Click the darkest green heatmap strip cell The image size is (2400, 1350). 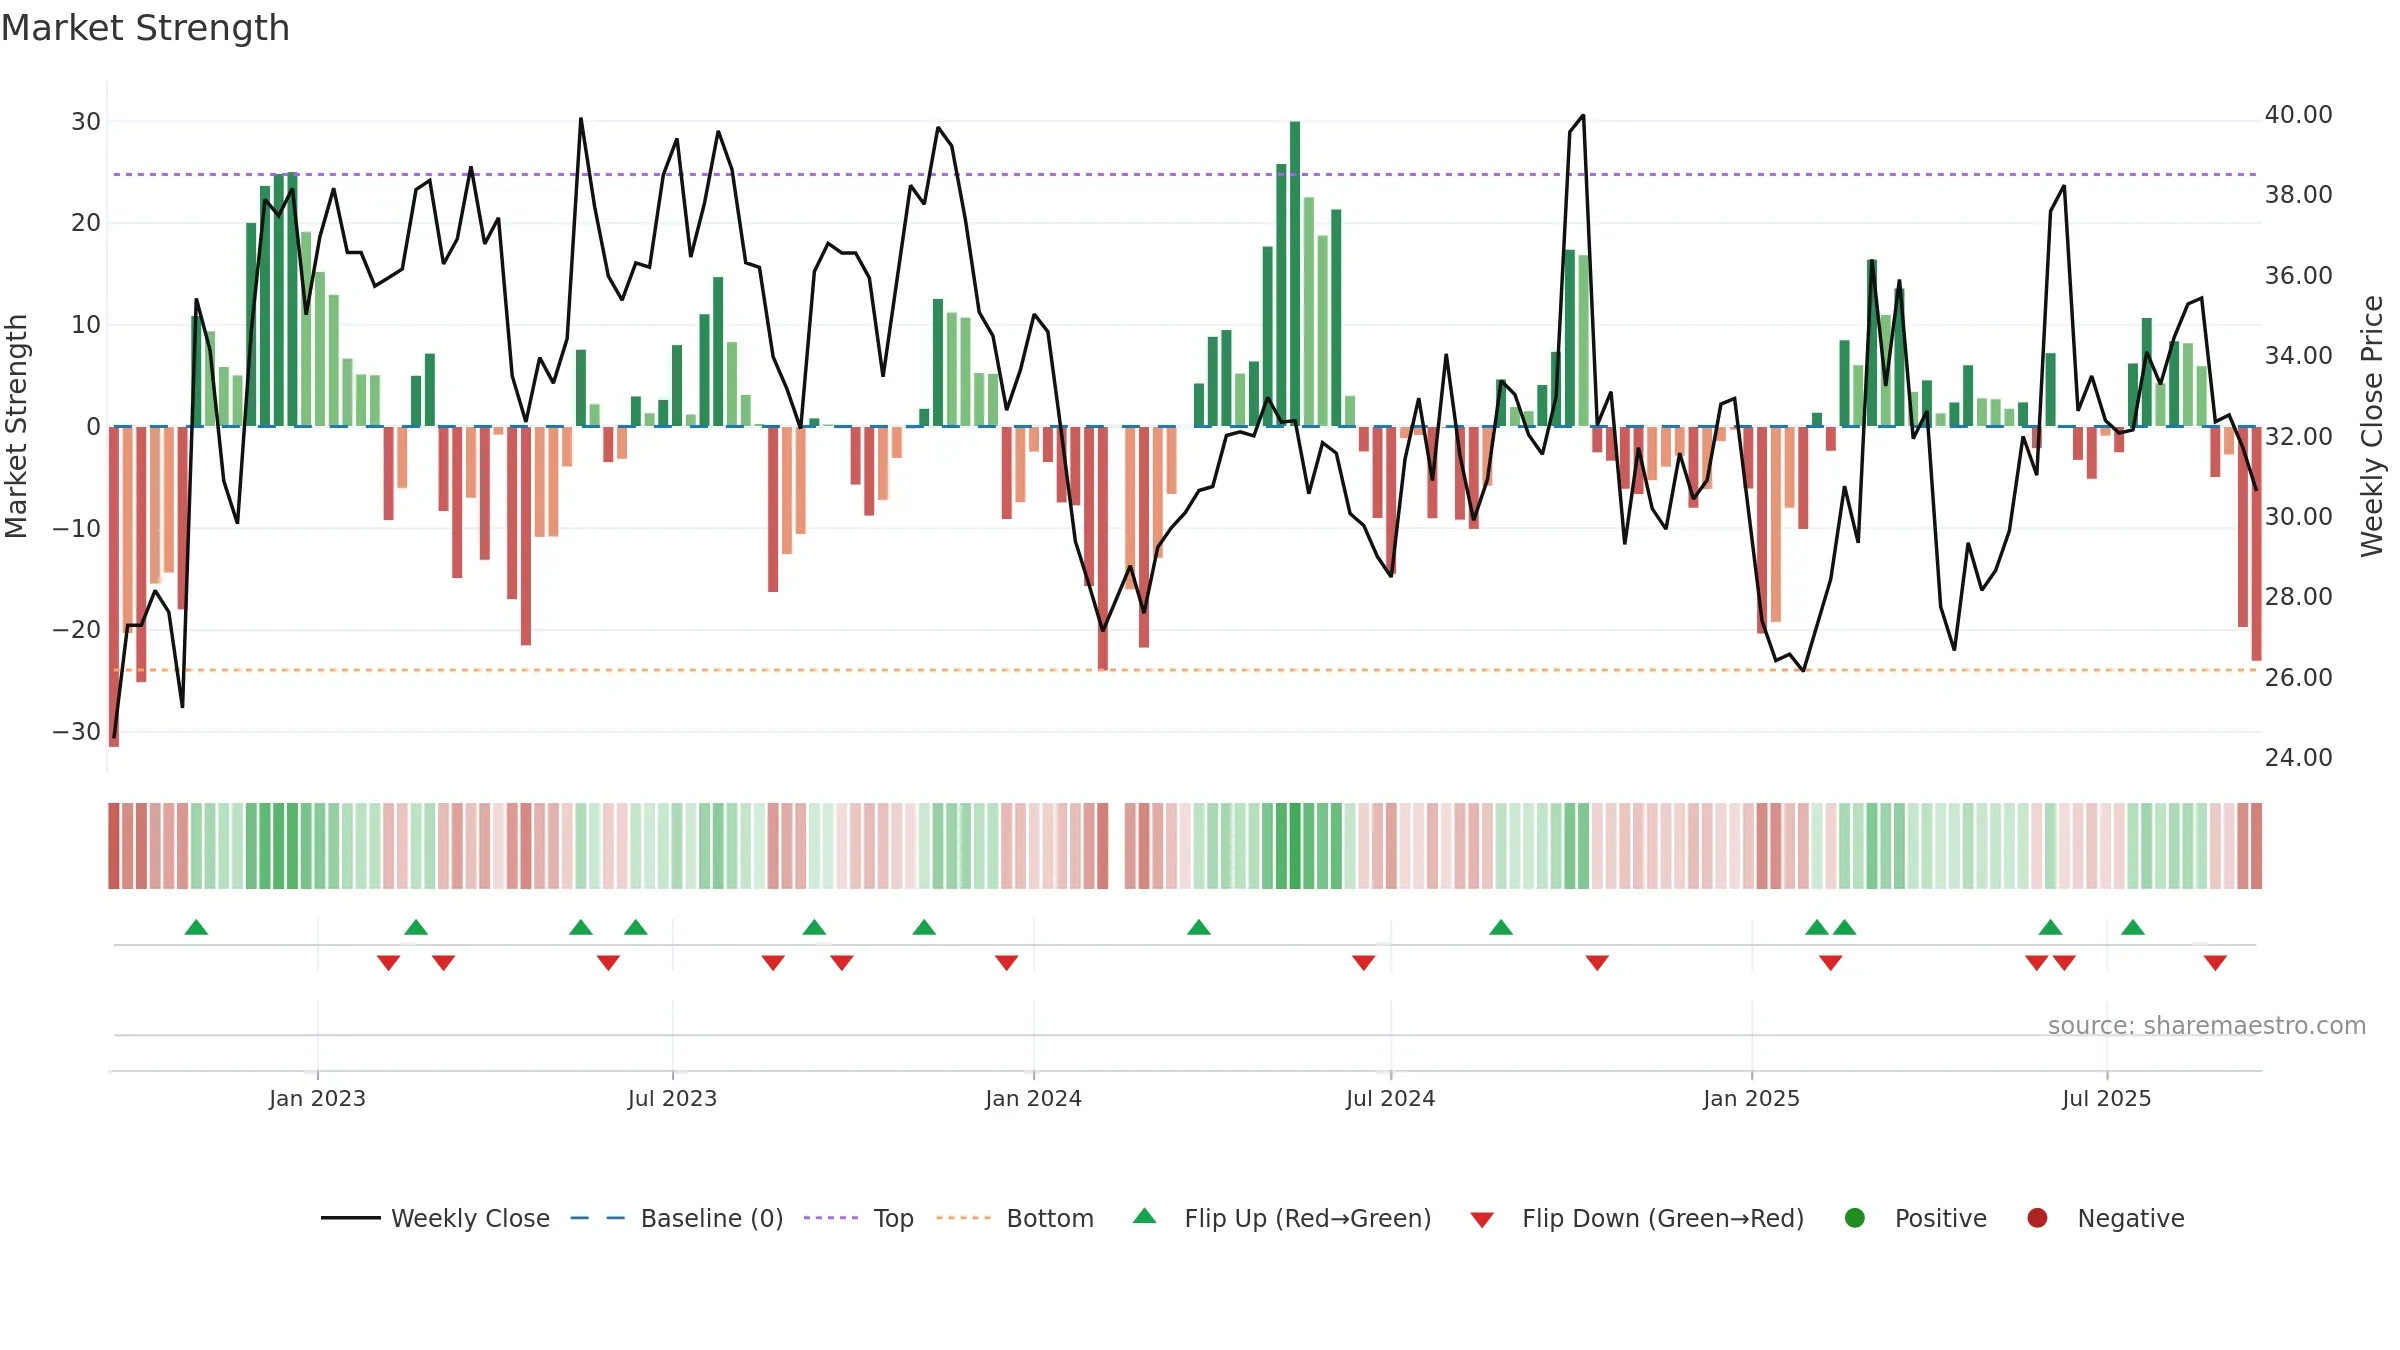pos(1295,846)
